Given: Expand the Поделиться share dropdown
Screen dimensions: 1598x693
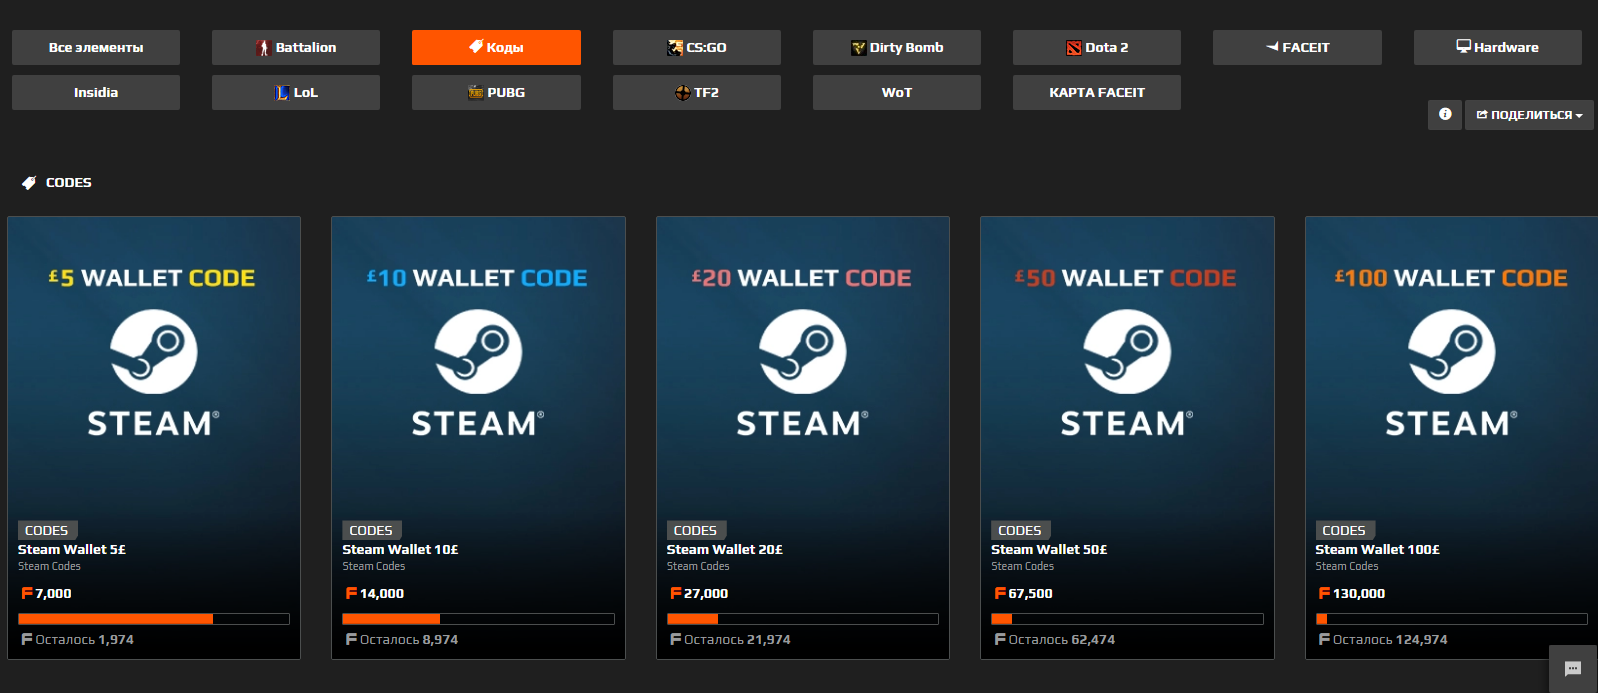Looking at the screenshot, I should point(1529,114).
